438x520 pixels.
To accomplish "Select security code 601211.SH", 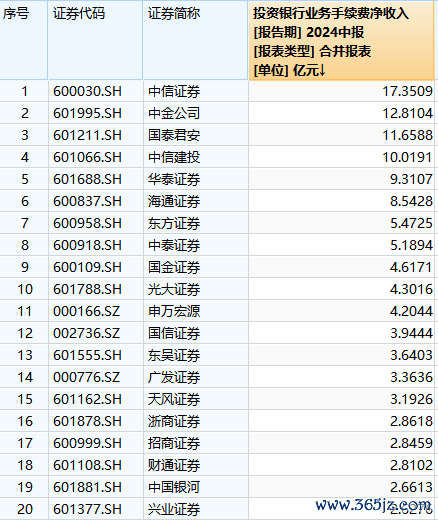I will pos(95,135).
